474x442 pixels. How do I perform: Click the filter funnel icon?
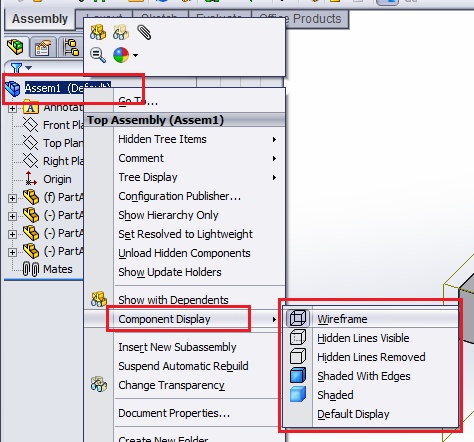coord(16,68)
